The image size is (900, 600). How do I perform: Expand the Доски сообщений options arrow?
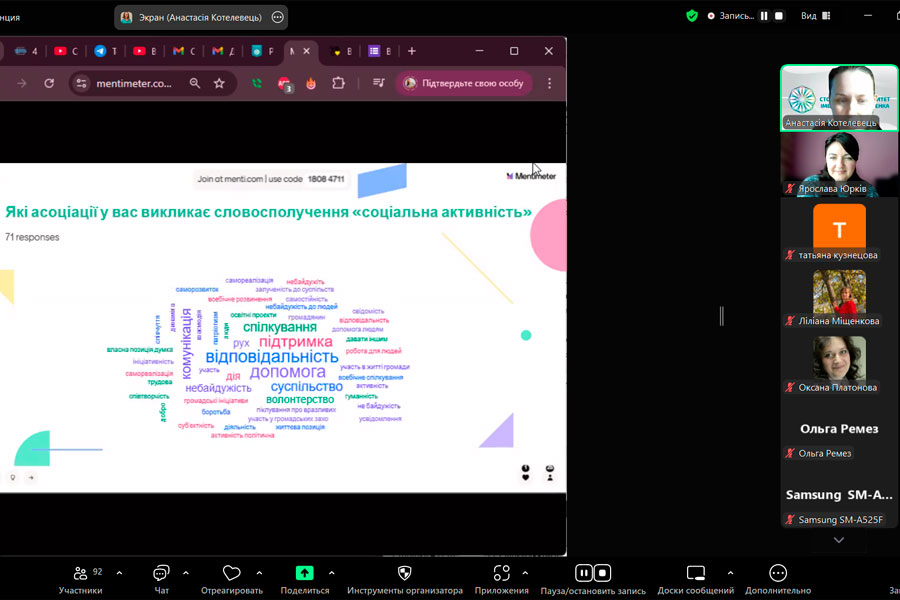click(x=730, y=573)
